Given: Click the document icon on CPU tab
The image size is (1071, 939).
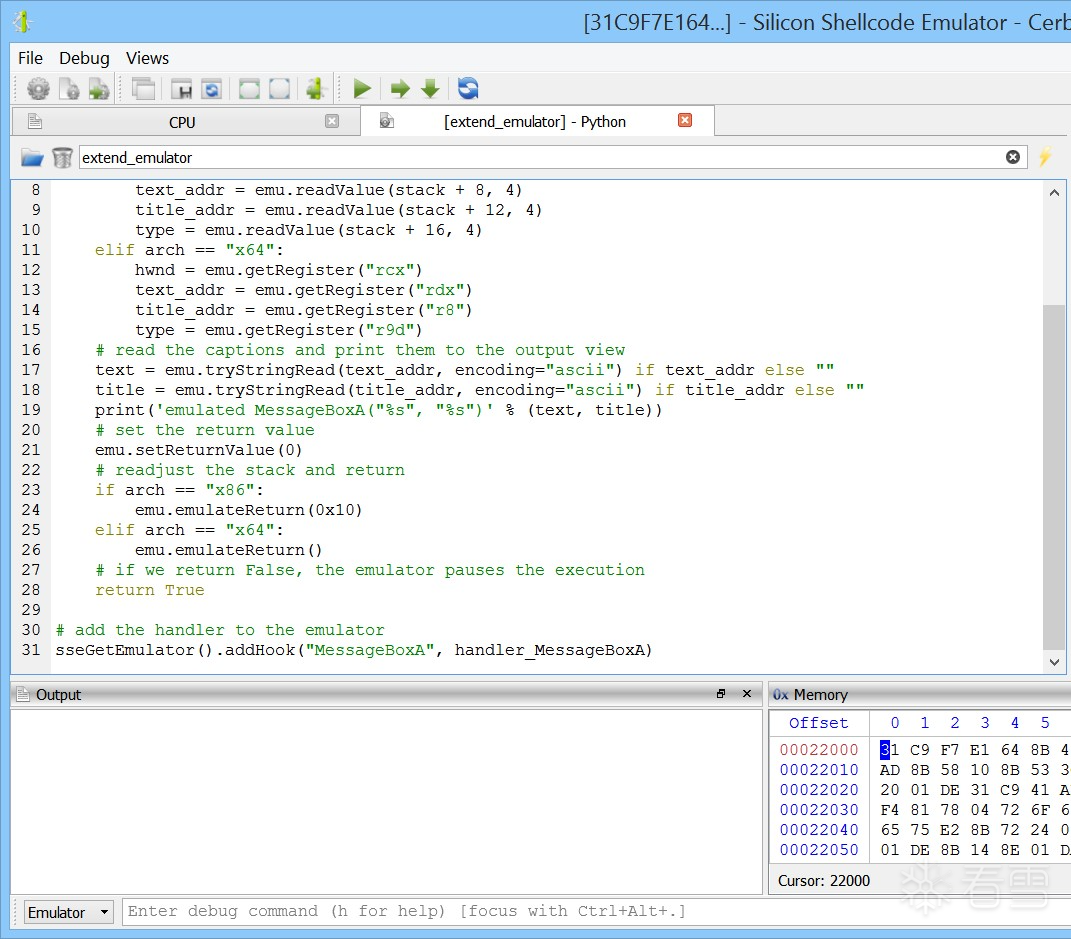Looking at the screenshot, I should pyautogui.click(x=35, y=122).
